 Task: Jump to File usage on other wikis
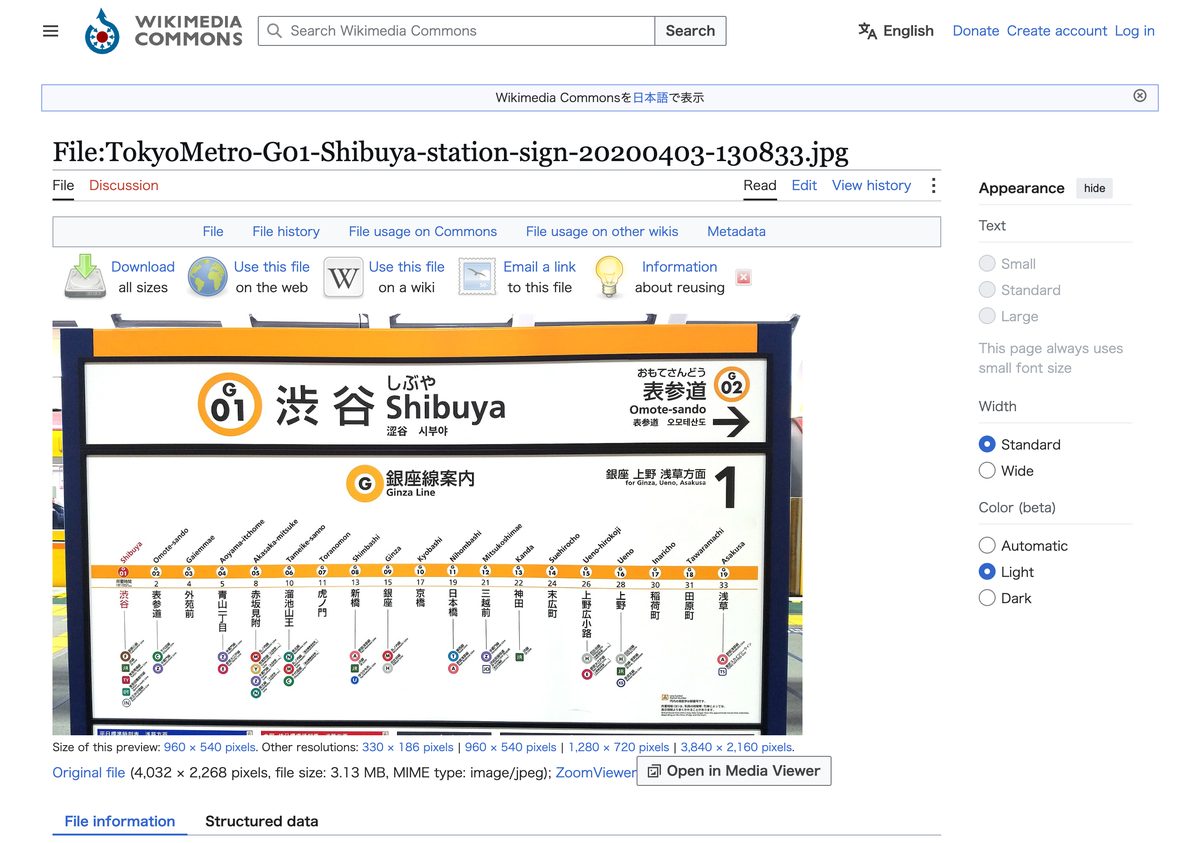click(602, 231)
